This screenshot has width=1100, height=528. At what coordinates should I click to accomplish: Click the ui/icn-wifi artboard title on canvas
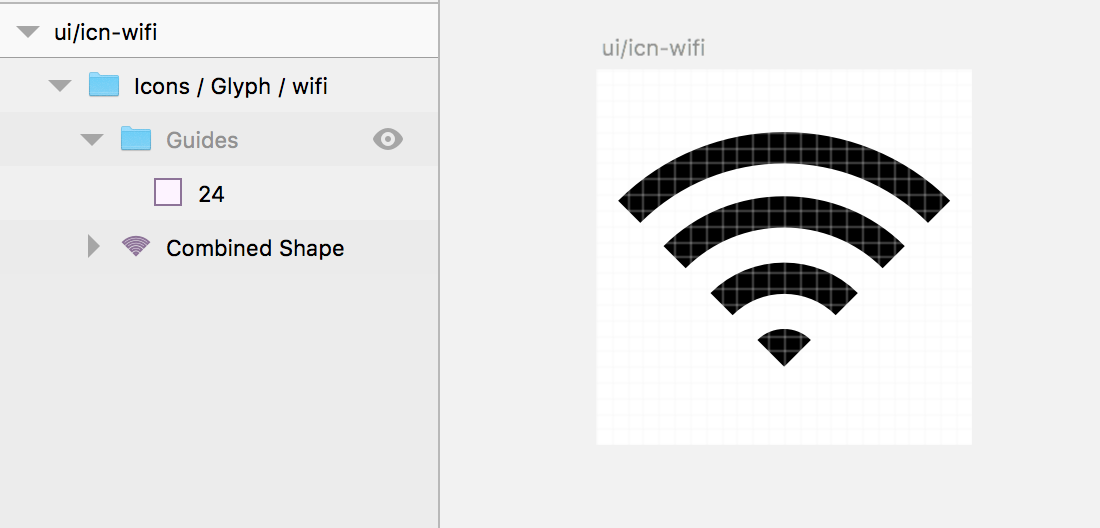(653, 48)
